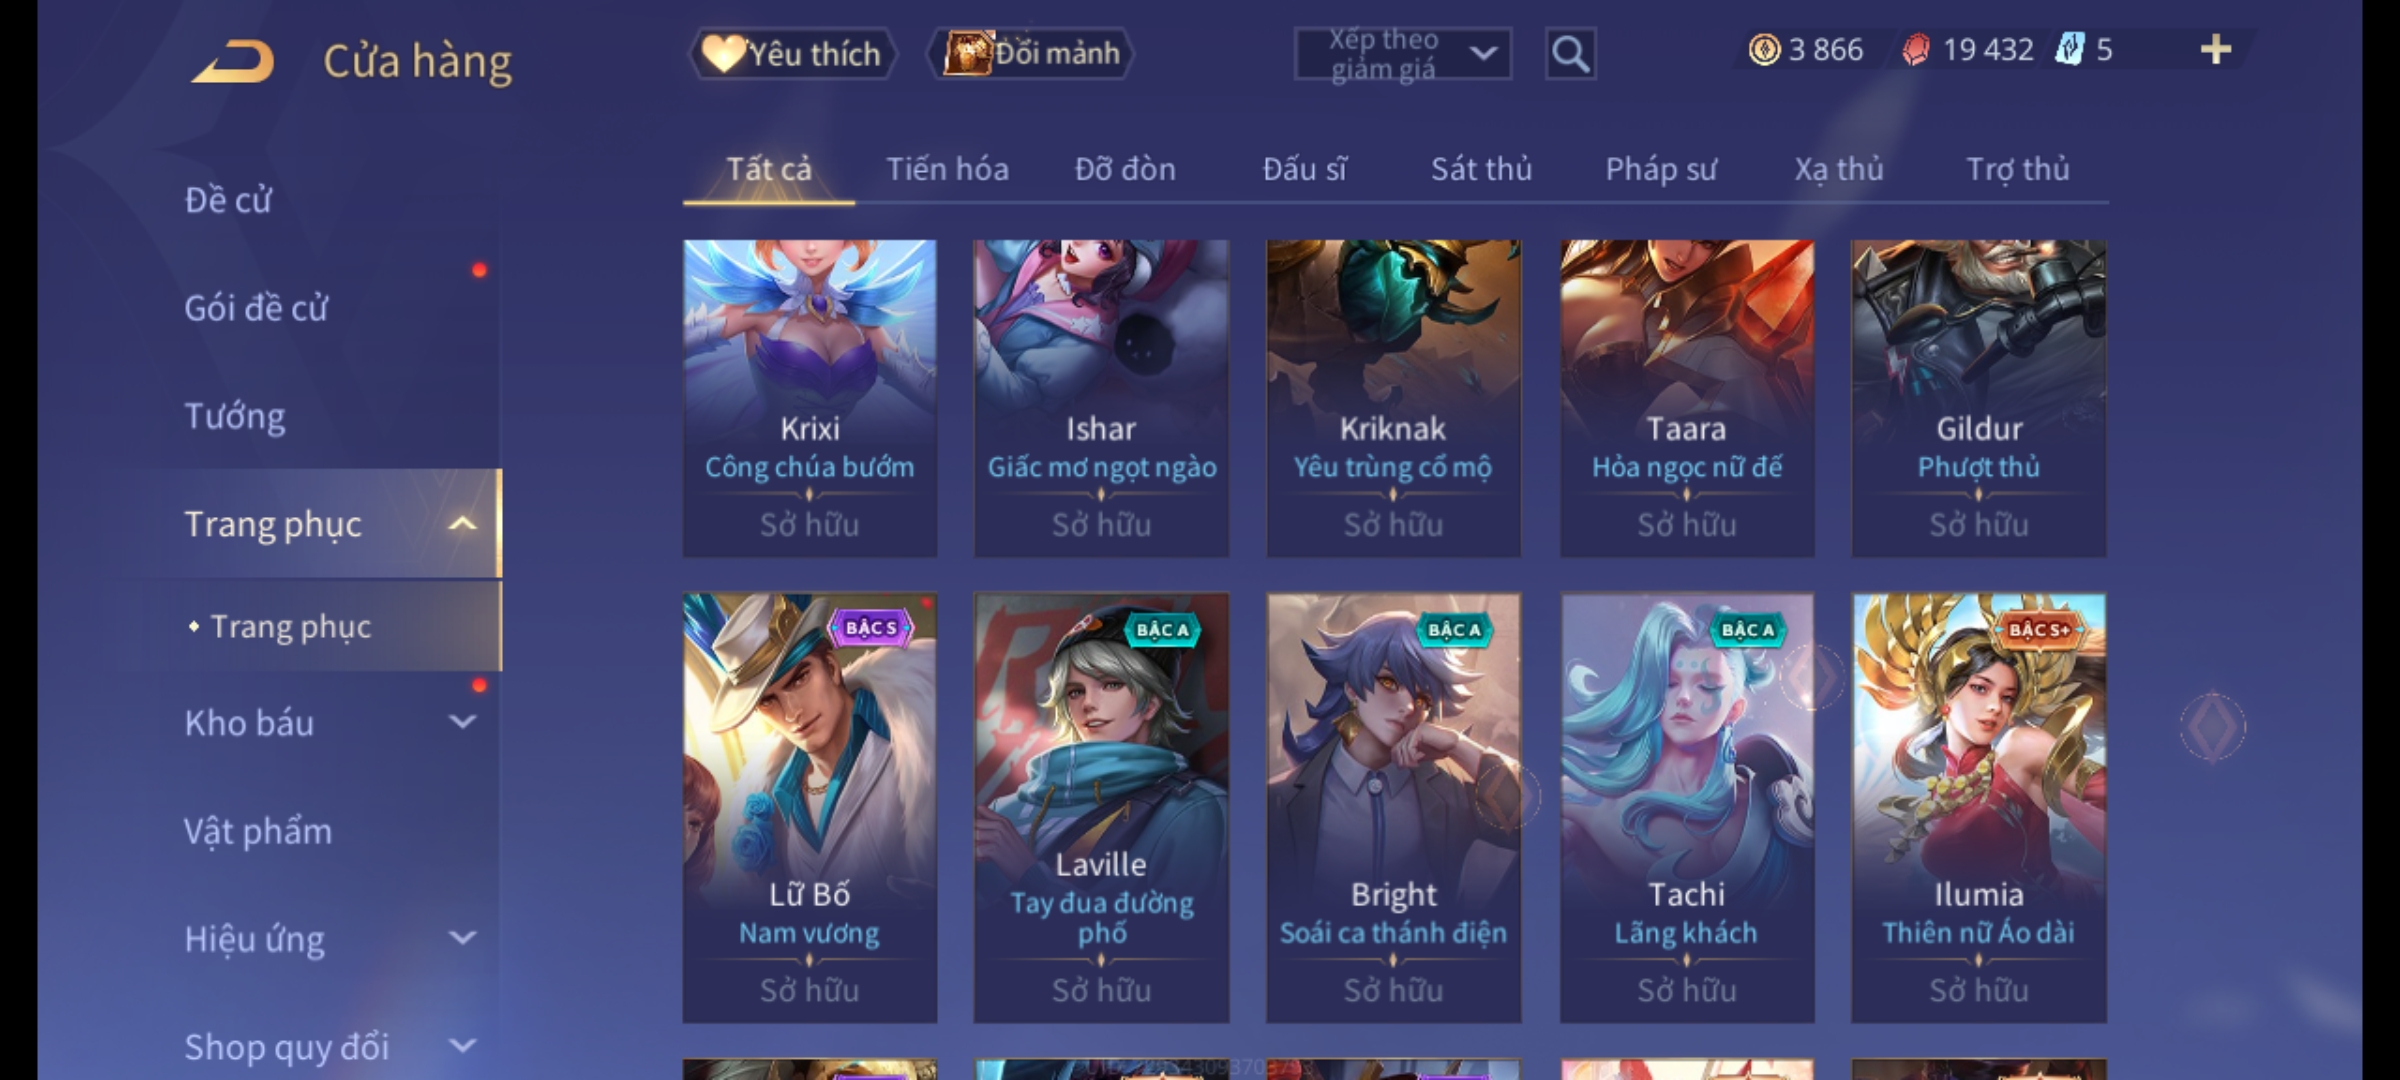Collapse the Trang phục sidebar section

click(462, 524)
